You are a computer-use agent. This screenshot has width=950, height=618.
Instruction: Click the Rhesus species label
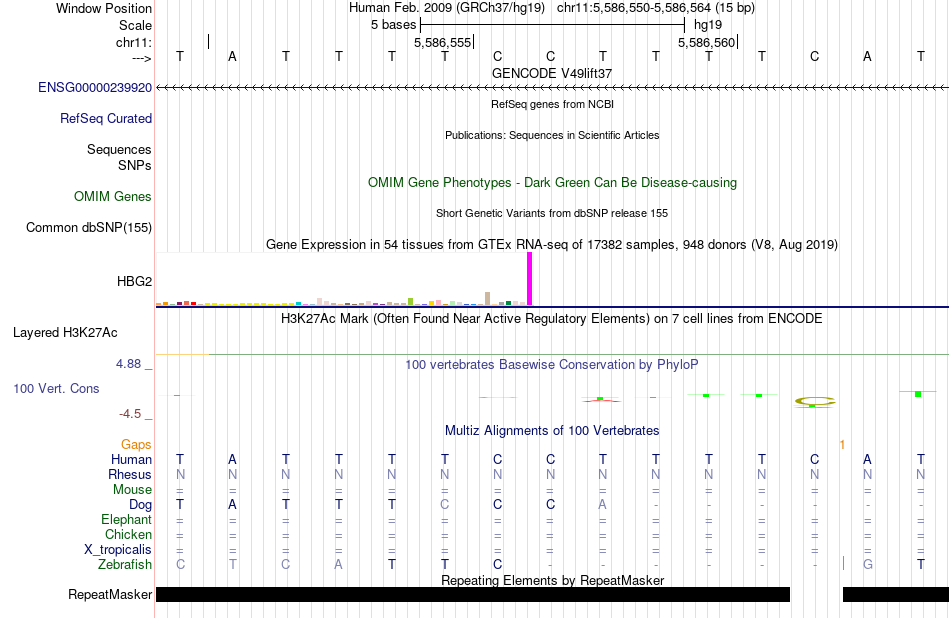pyautogui.click(x=130, y=474)
